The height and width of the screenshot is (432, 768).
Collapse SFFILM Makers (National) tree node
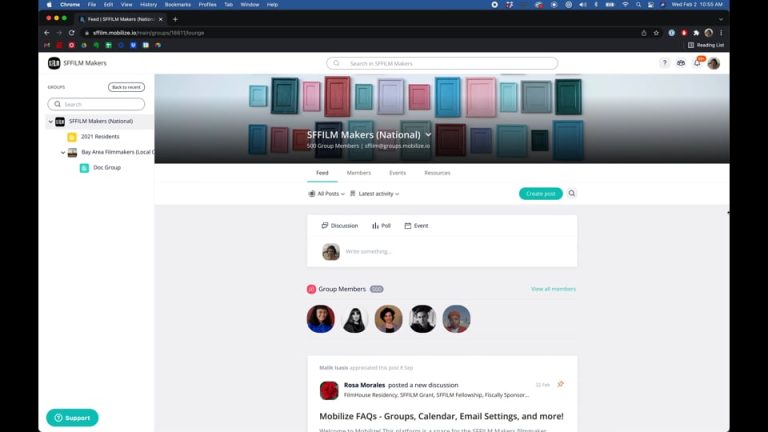(50, 121)
